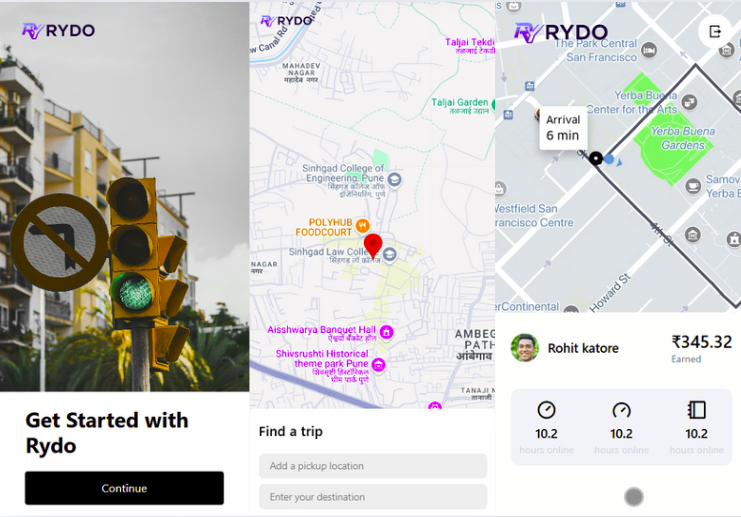Click the Sinhgad College of Engineering marker
741x517 pixels.
coord(394,180)
